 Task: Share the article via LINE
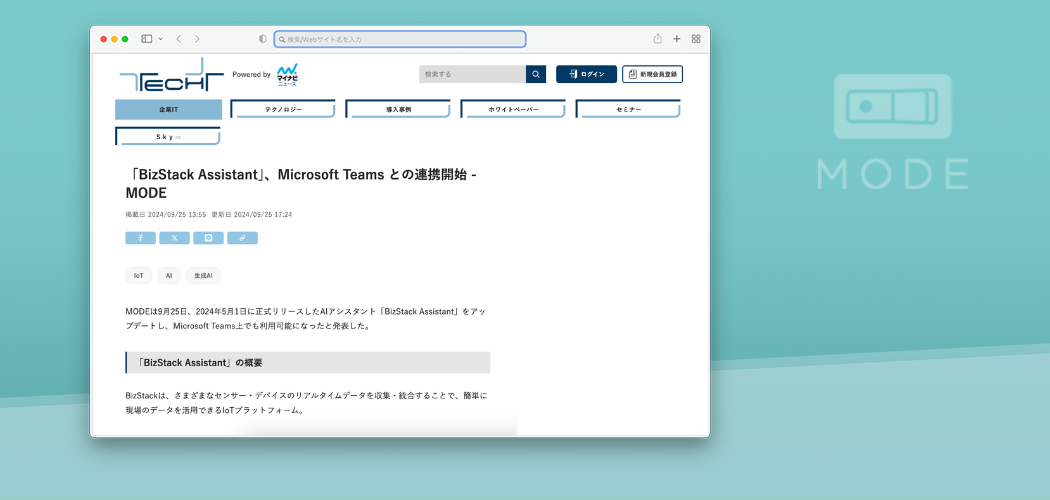(208, 238)
